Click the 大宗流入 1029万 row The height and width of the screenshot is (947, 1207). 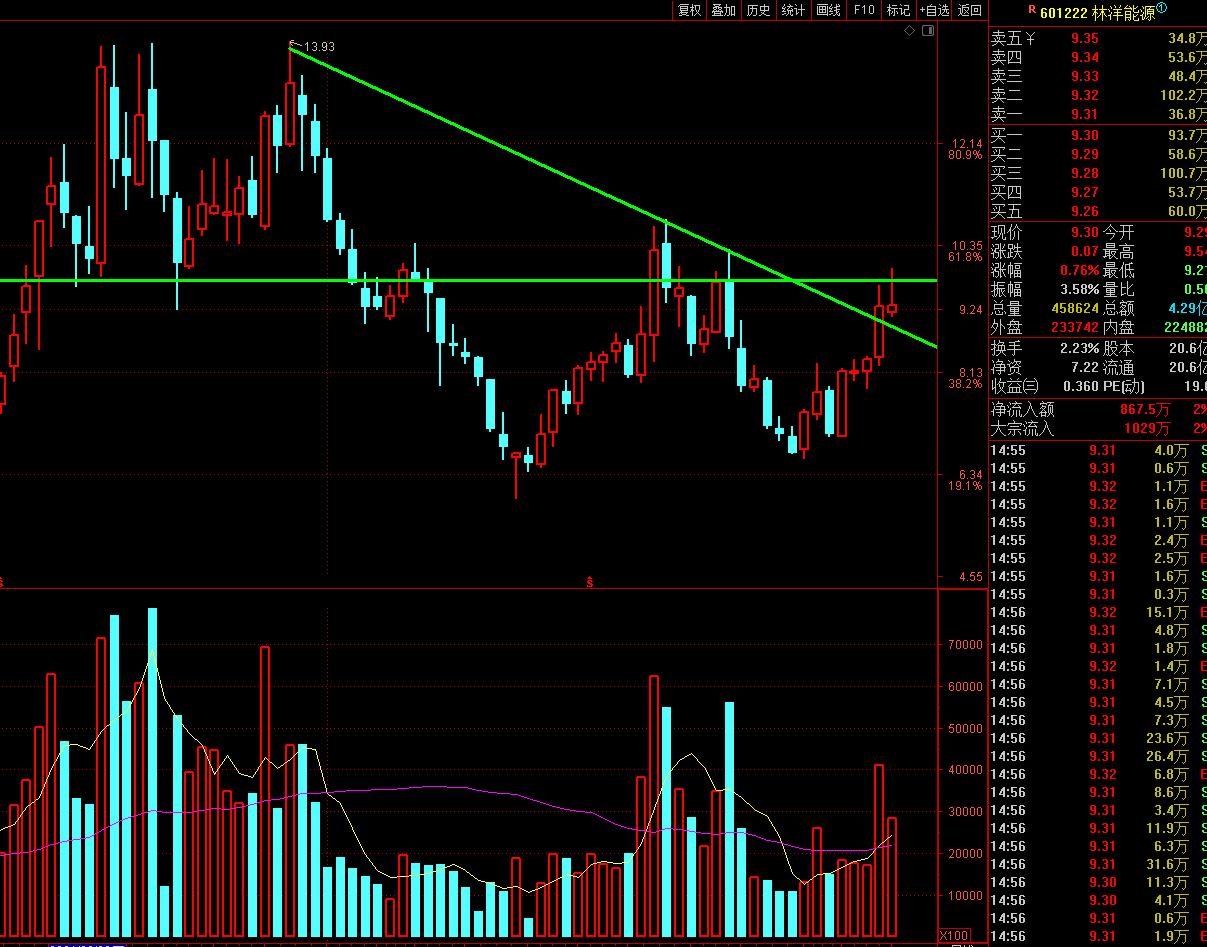(1098, 428)
